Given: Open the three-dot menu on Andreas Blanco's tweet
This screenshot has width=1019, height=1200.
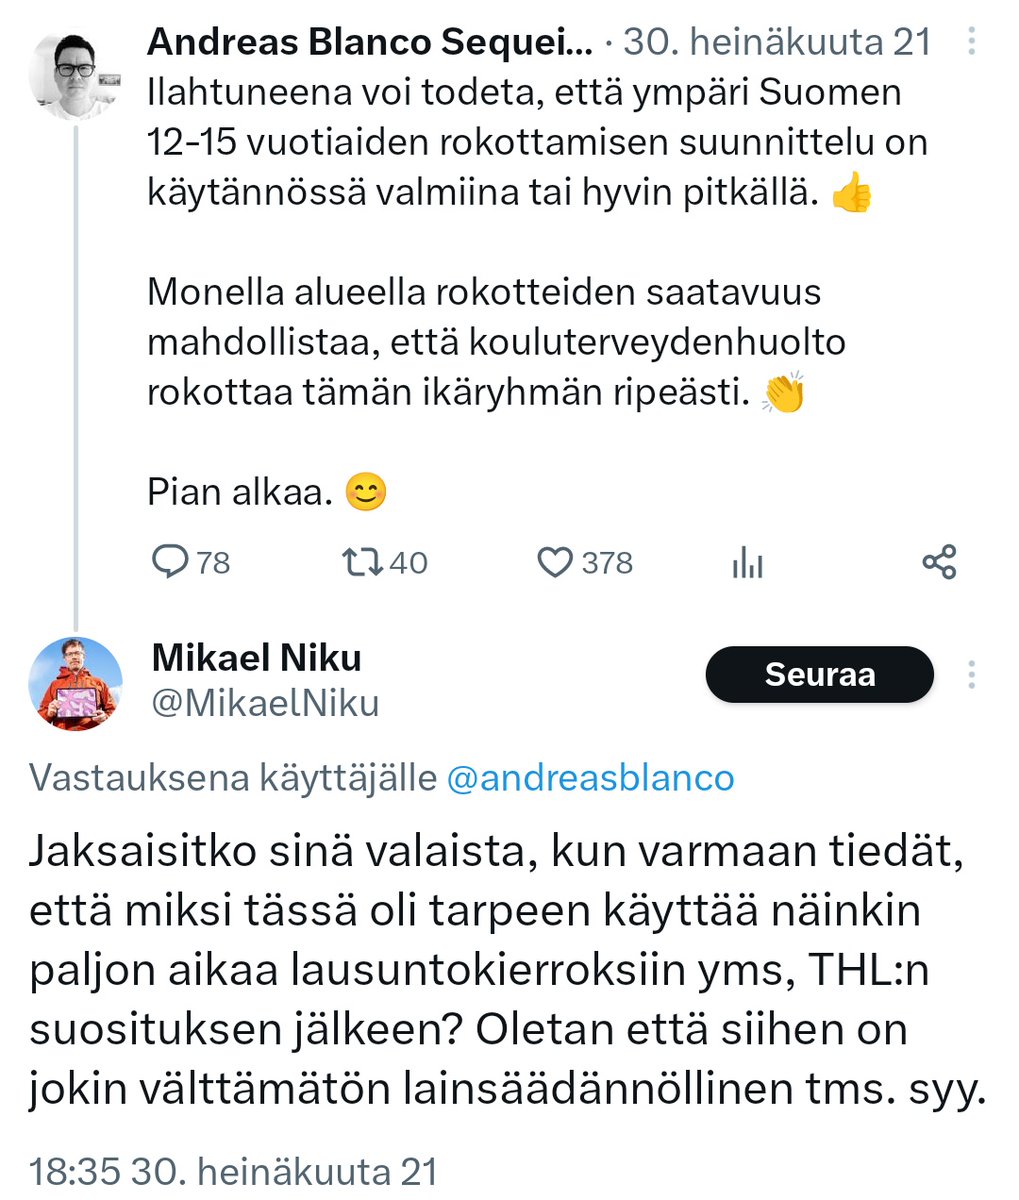Looking at the screenshot, I should coord(972,42).
